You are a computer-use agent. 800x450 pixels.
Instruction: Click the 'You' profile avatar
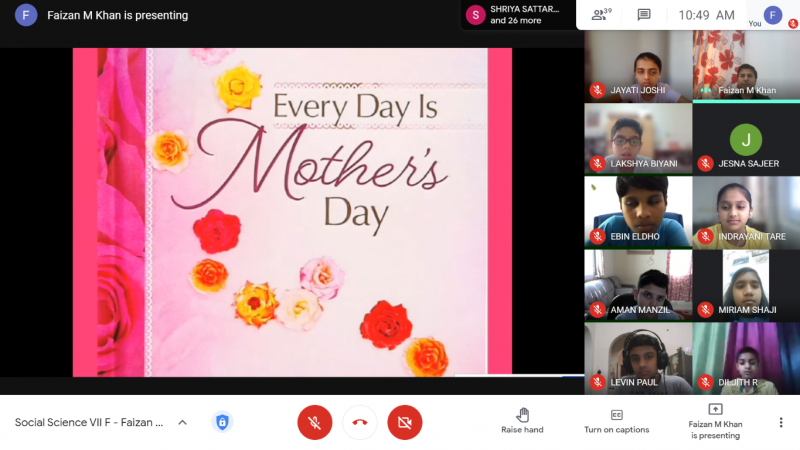(773, 15)
